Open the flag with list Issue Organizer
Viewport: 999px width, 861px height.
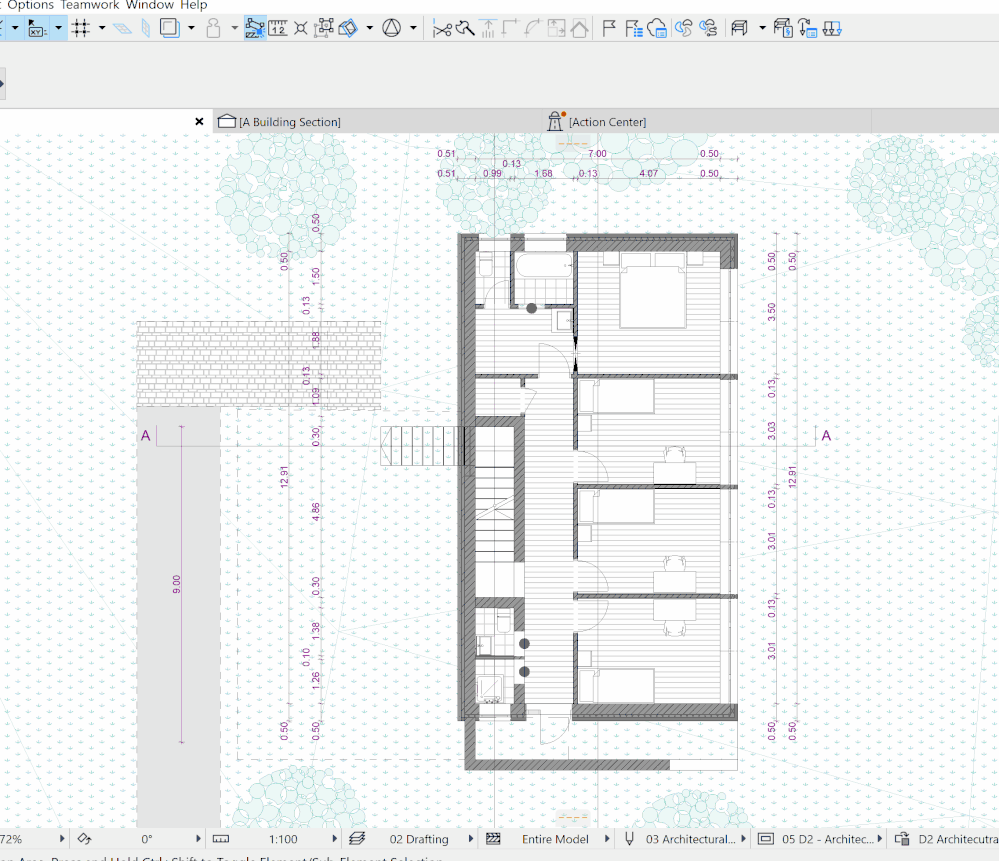(x=633, y=29)
